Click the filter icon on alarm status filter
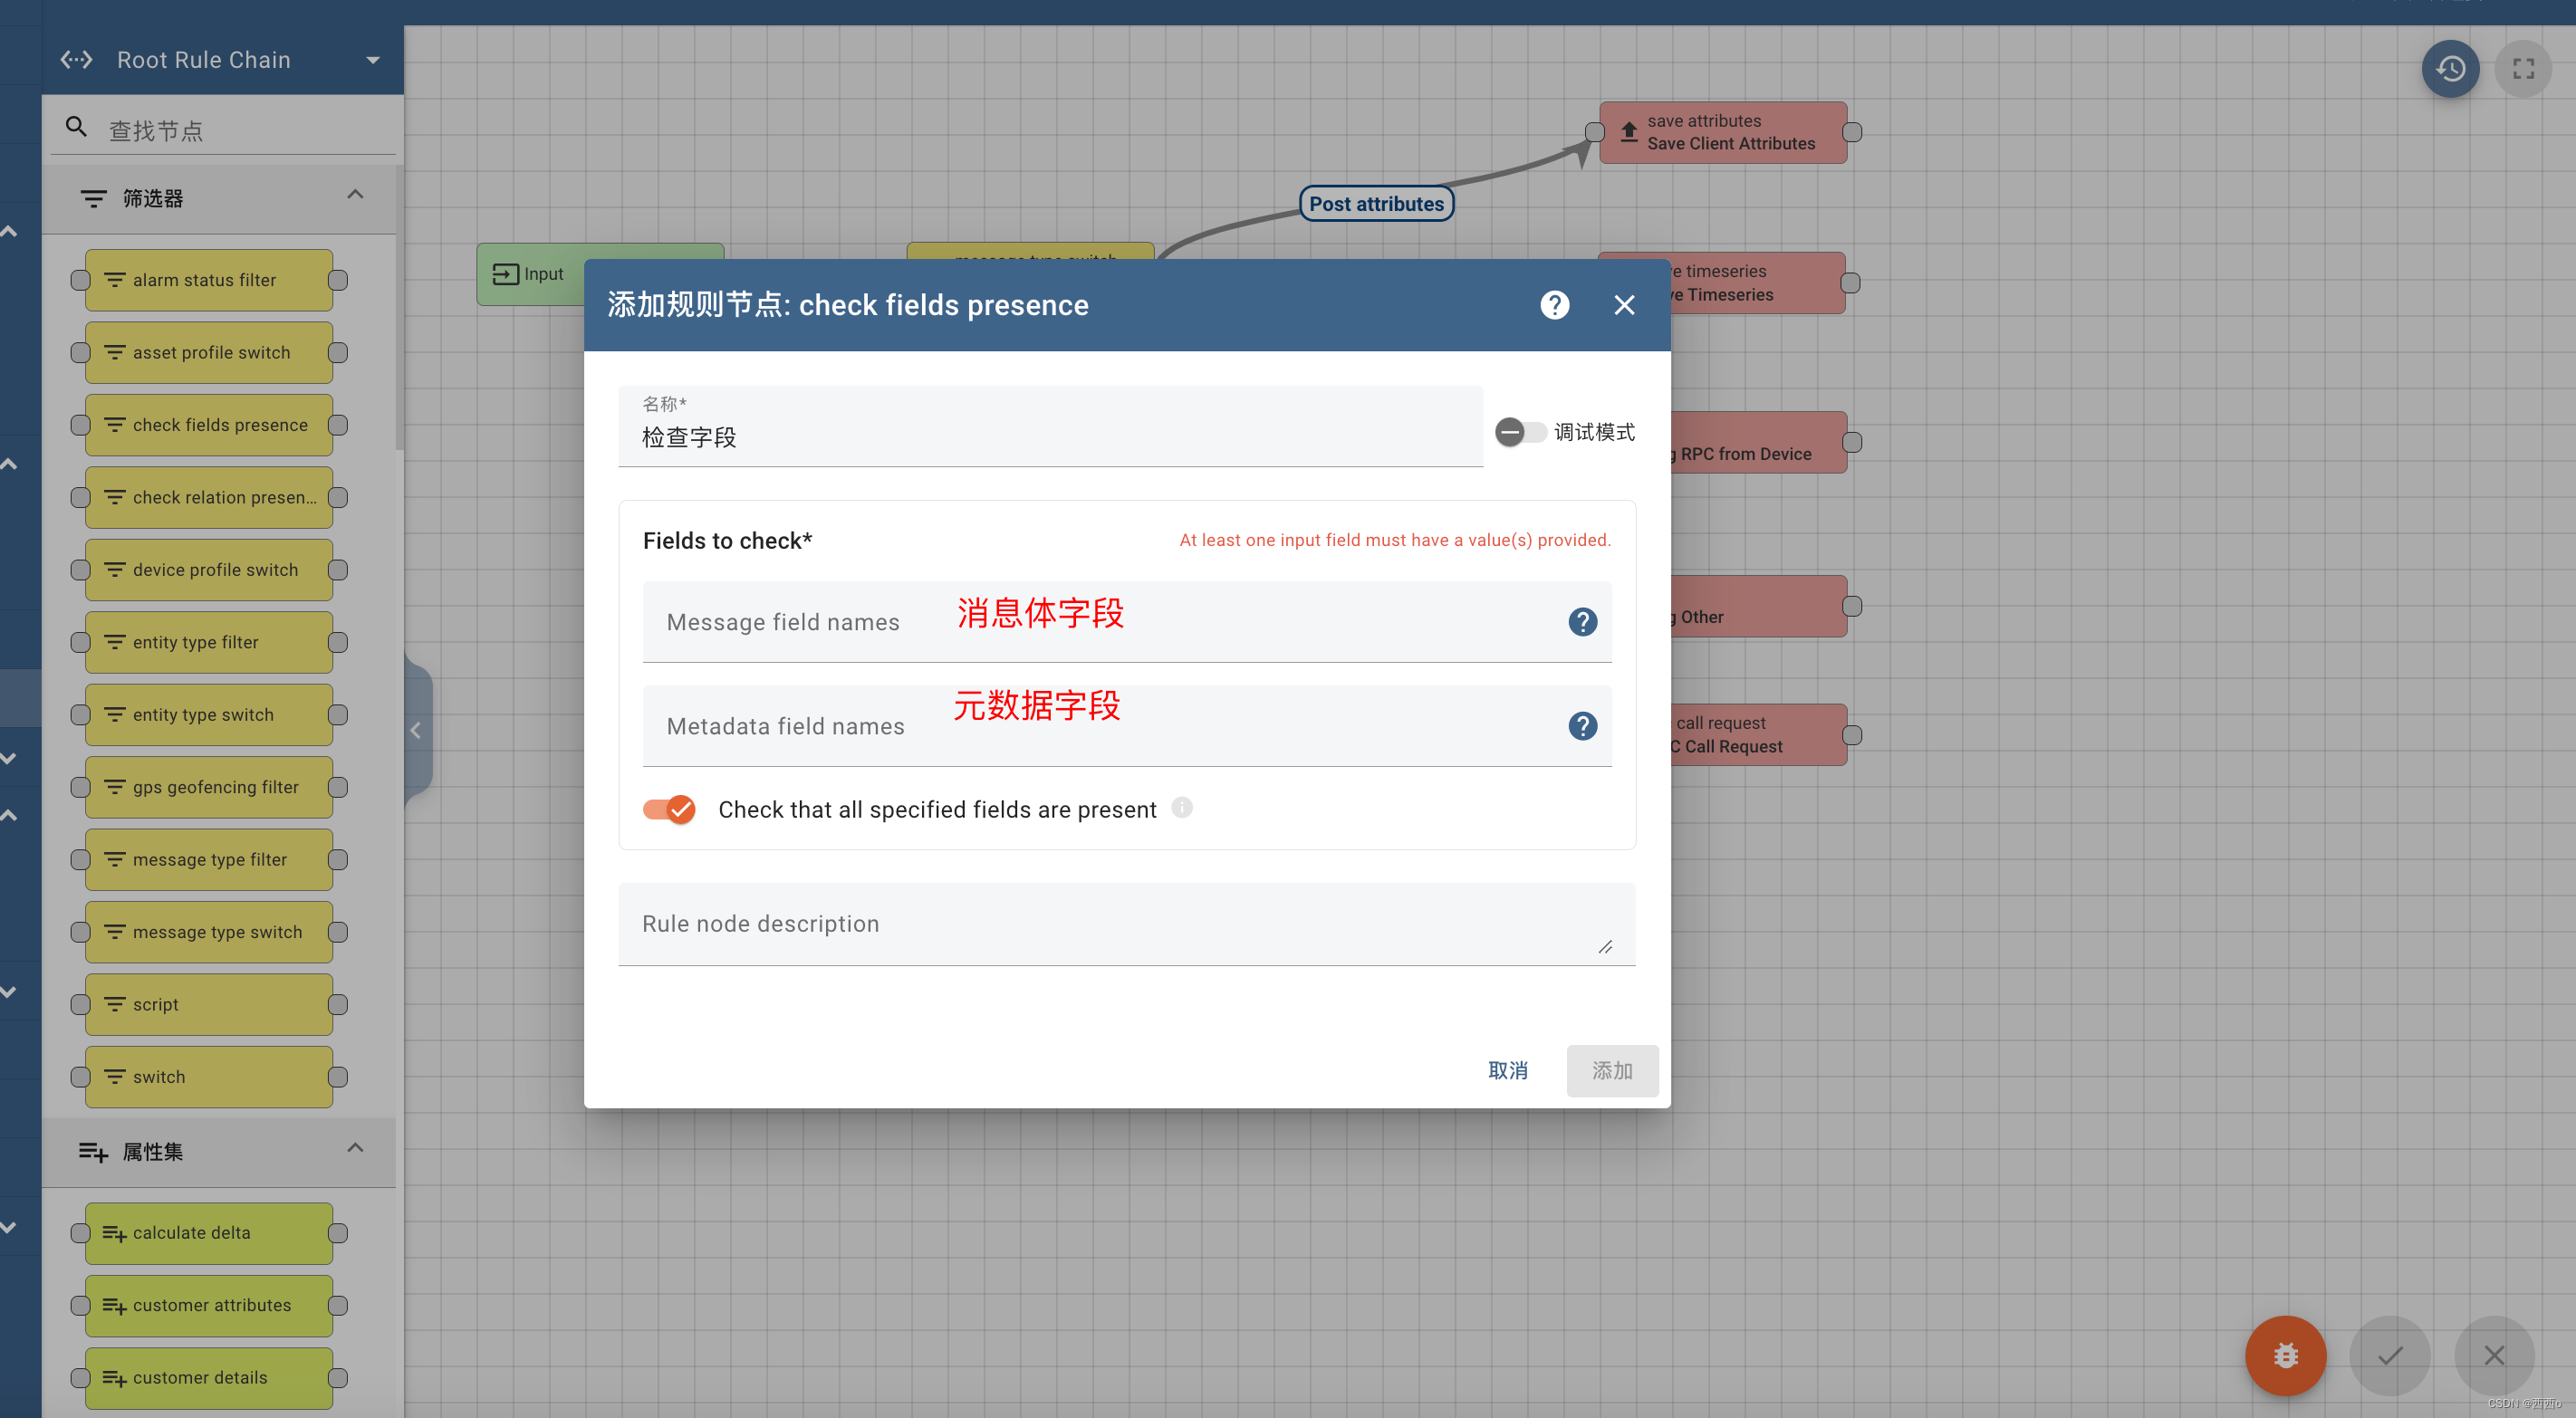 pos(115,280)
